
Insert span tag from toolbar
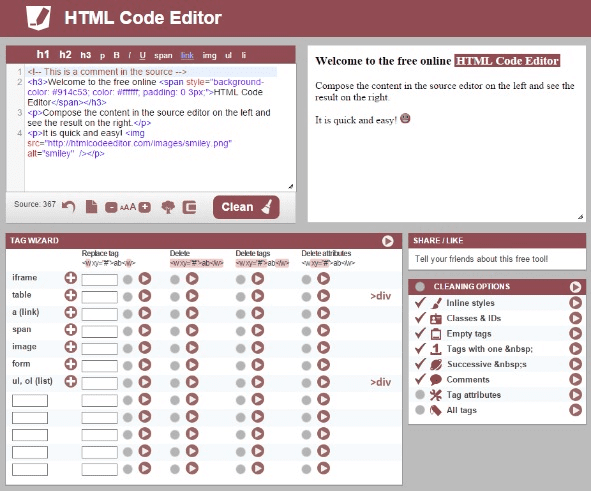coord(163,56)
